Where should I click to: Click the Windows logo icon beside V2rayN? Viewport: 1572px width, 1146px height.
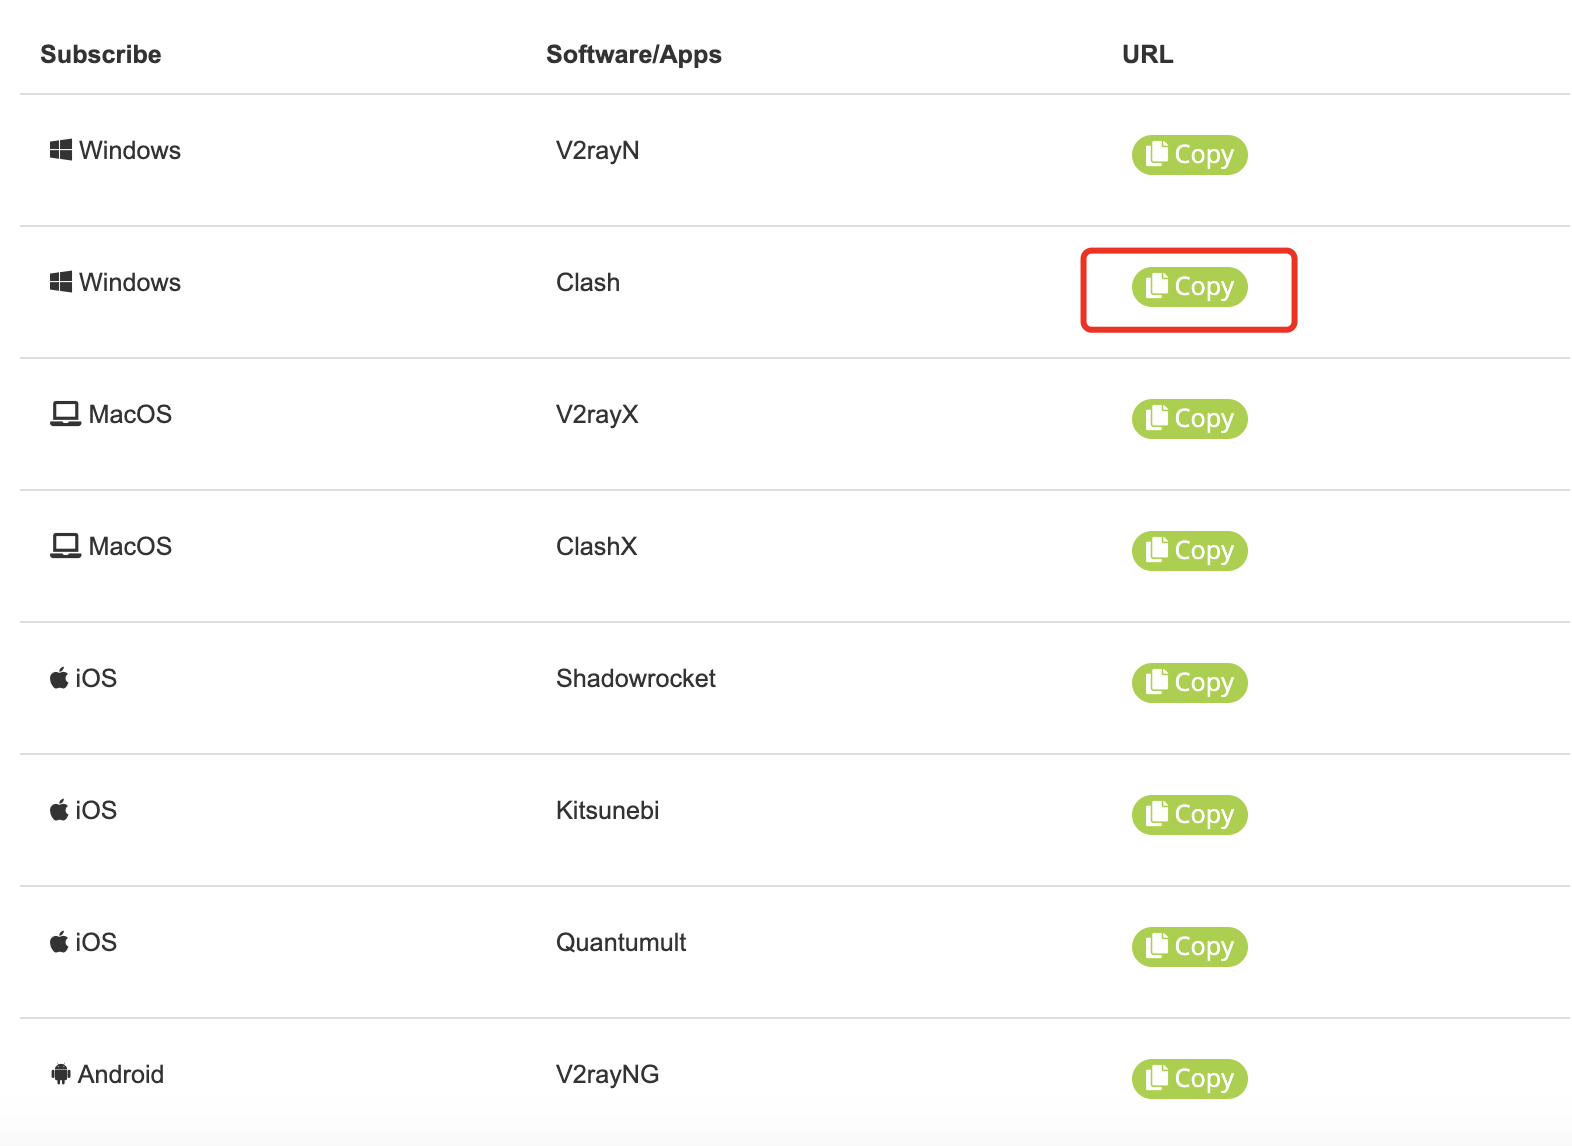tap(61, 150)
